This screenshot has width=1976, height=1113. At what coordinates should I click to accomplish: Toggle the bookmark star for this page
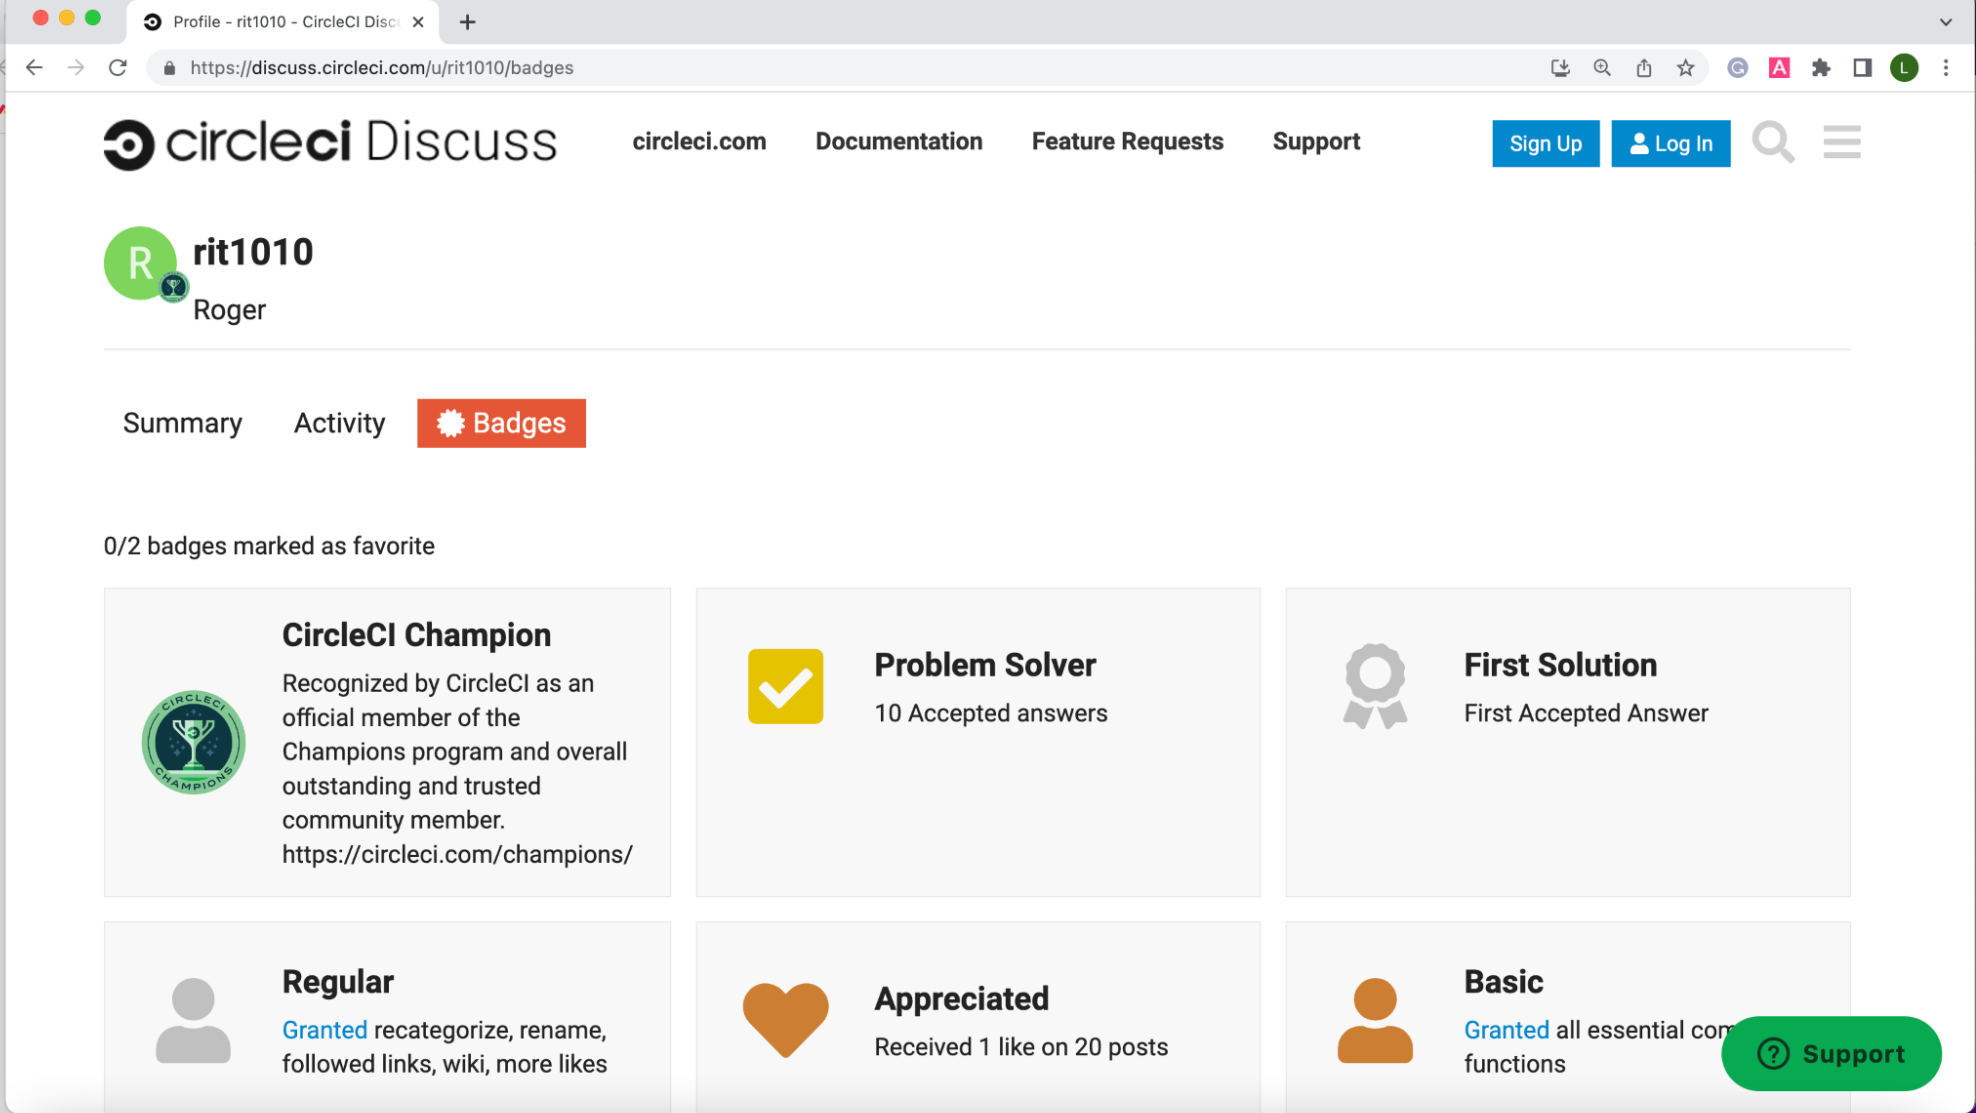[x=1687, y=67]
